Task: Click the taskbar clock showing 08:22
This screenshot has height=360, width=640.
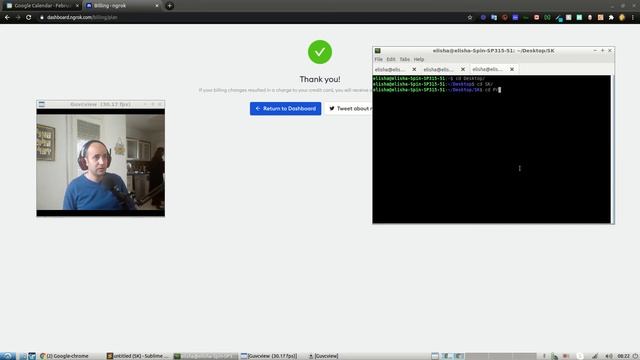Action: [623, 356]
